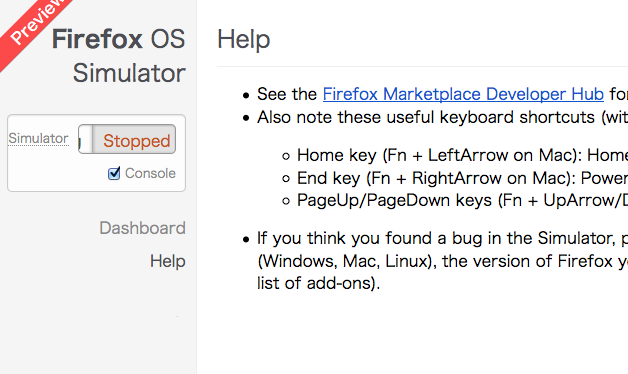Open the Firefox Marketplace Developer Hub link

463,94
